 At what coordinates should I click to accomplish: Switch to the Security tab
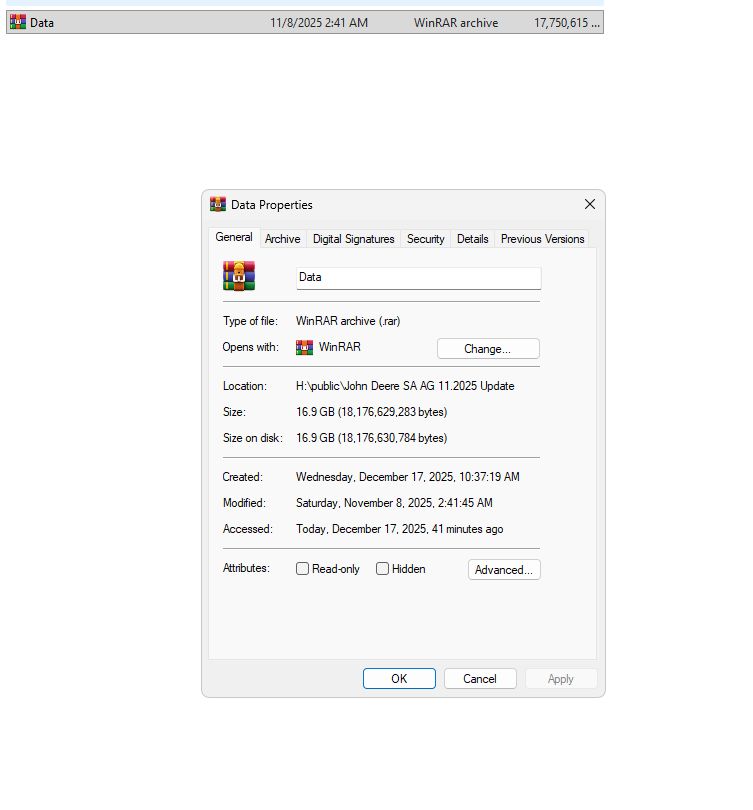click(426, 239)
